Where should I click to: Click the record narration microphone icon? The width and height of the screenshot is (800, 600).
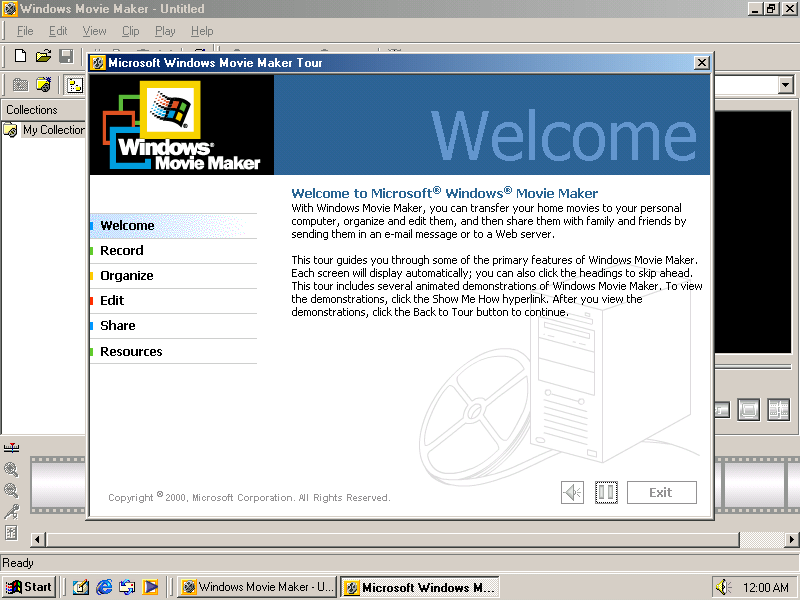pyautogui.click(x=11, y=511)
